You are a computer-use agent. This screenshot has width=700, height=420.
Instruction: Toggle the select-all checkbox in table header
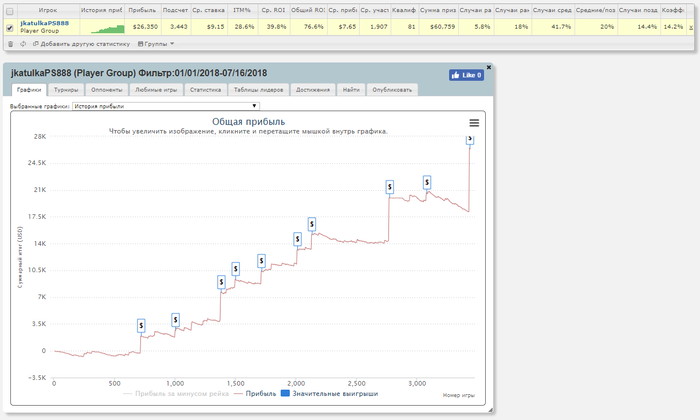10,11
